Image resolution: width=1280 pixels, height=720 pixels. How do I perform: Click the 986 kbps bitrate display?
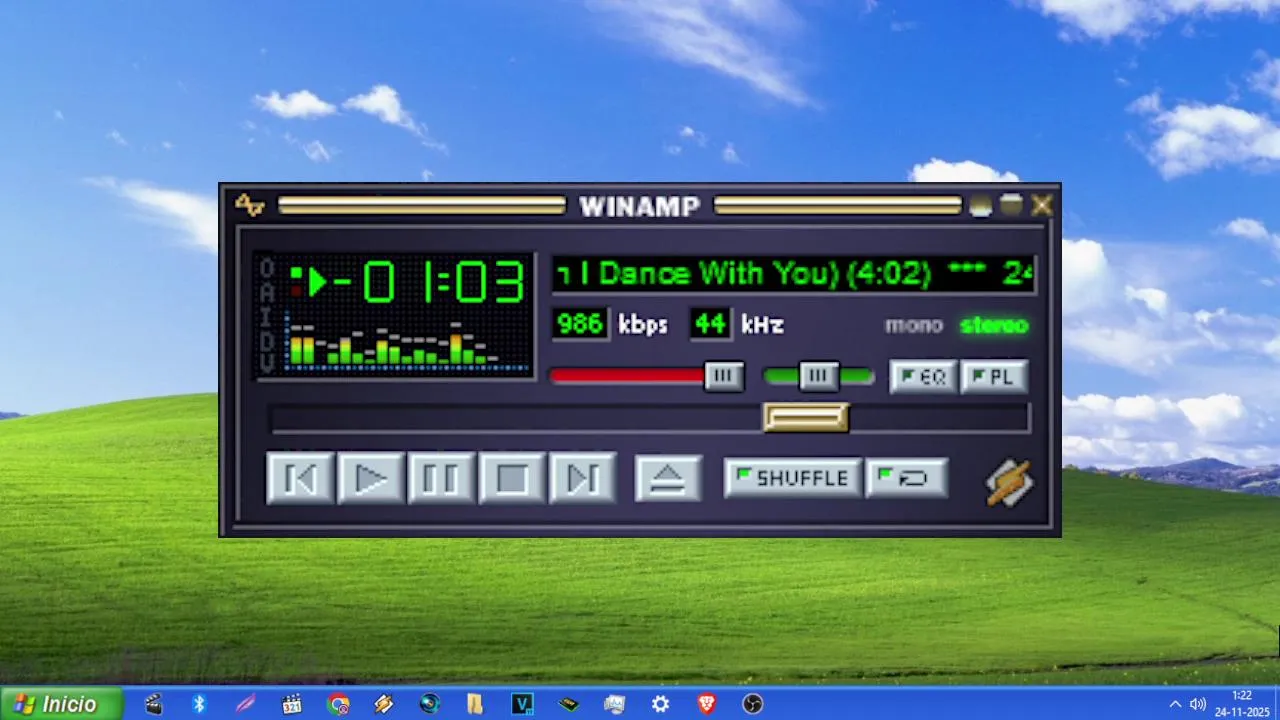(581, 324)
